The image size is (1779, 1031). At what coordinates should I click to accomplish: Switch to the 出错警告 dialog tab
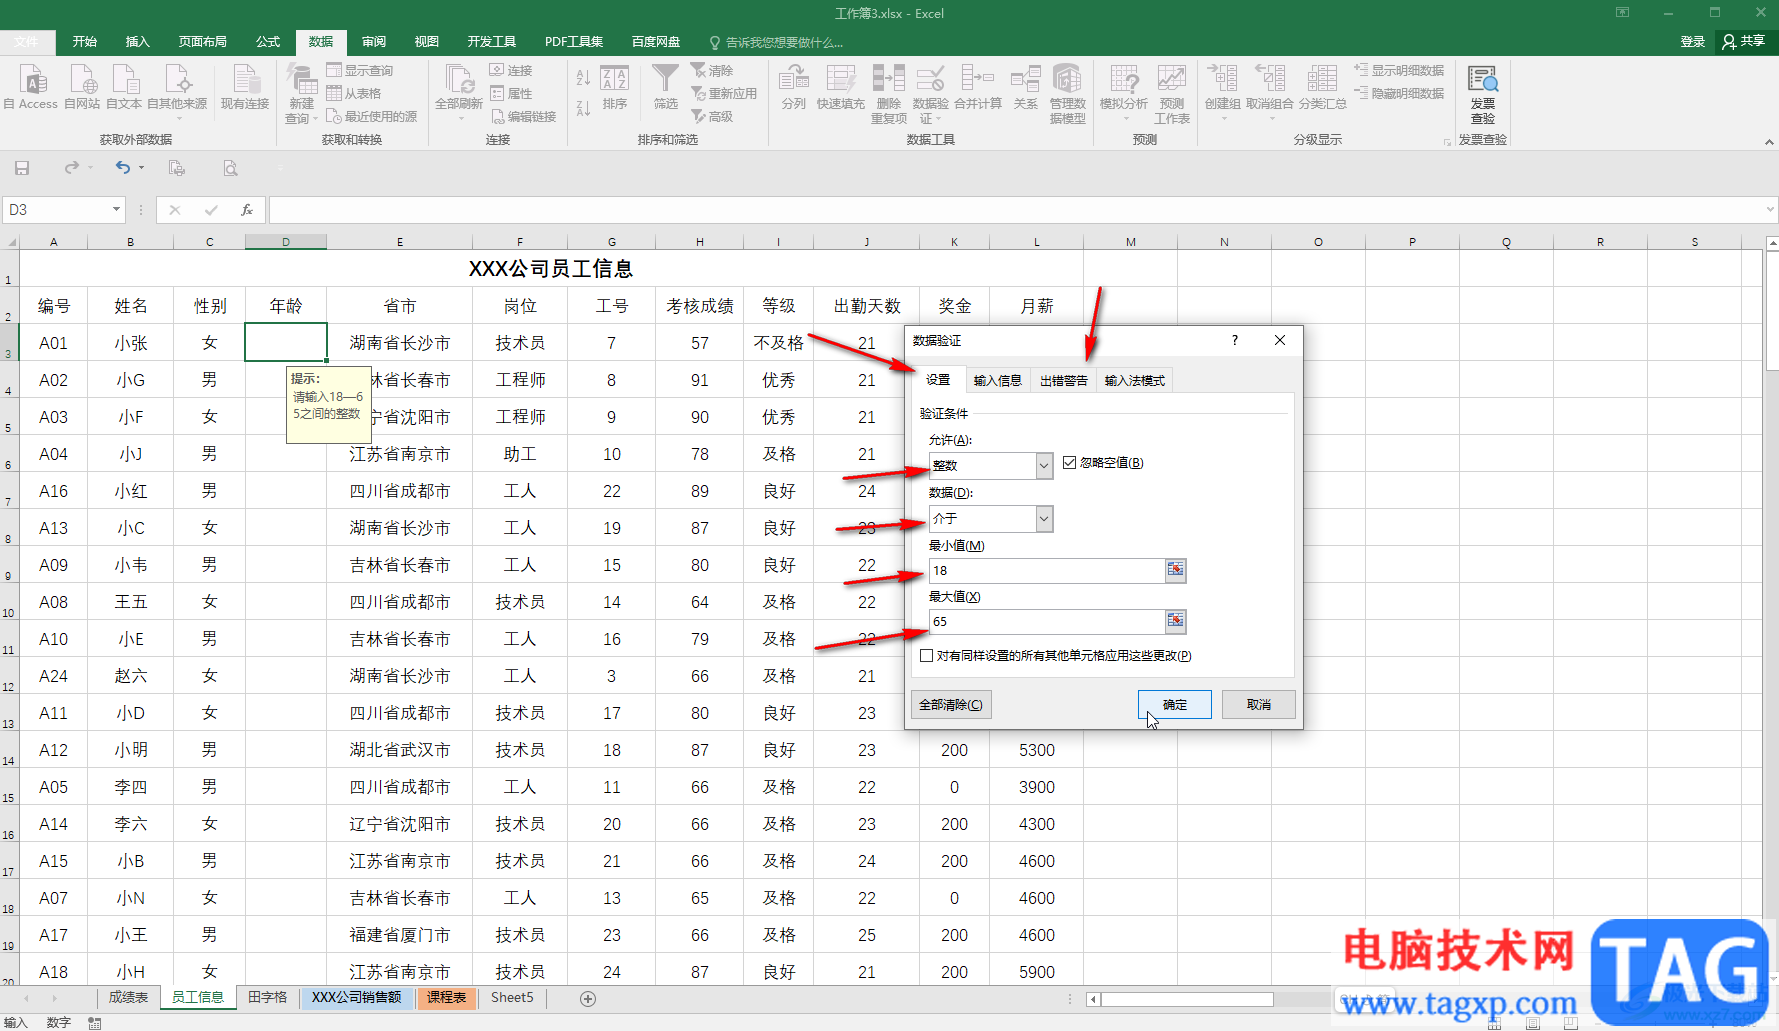pos(1064,381)
